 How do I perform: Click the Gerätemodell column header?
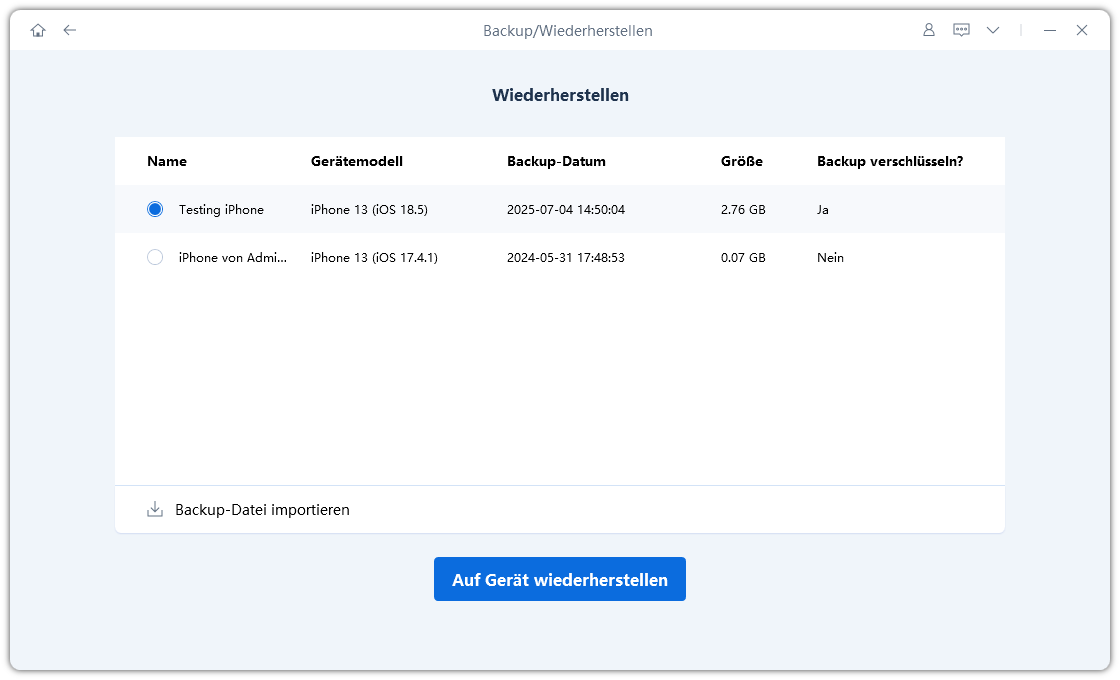point(357,161)
